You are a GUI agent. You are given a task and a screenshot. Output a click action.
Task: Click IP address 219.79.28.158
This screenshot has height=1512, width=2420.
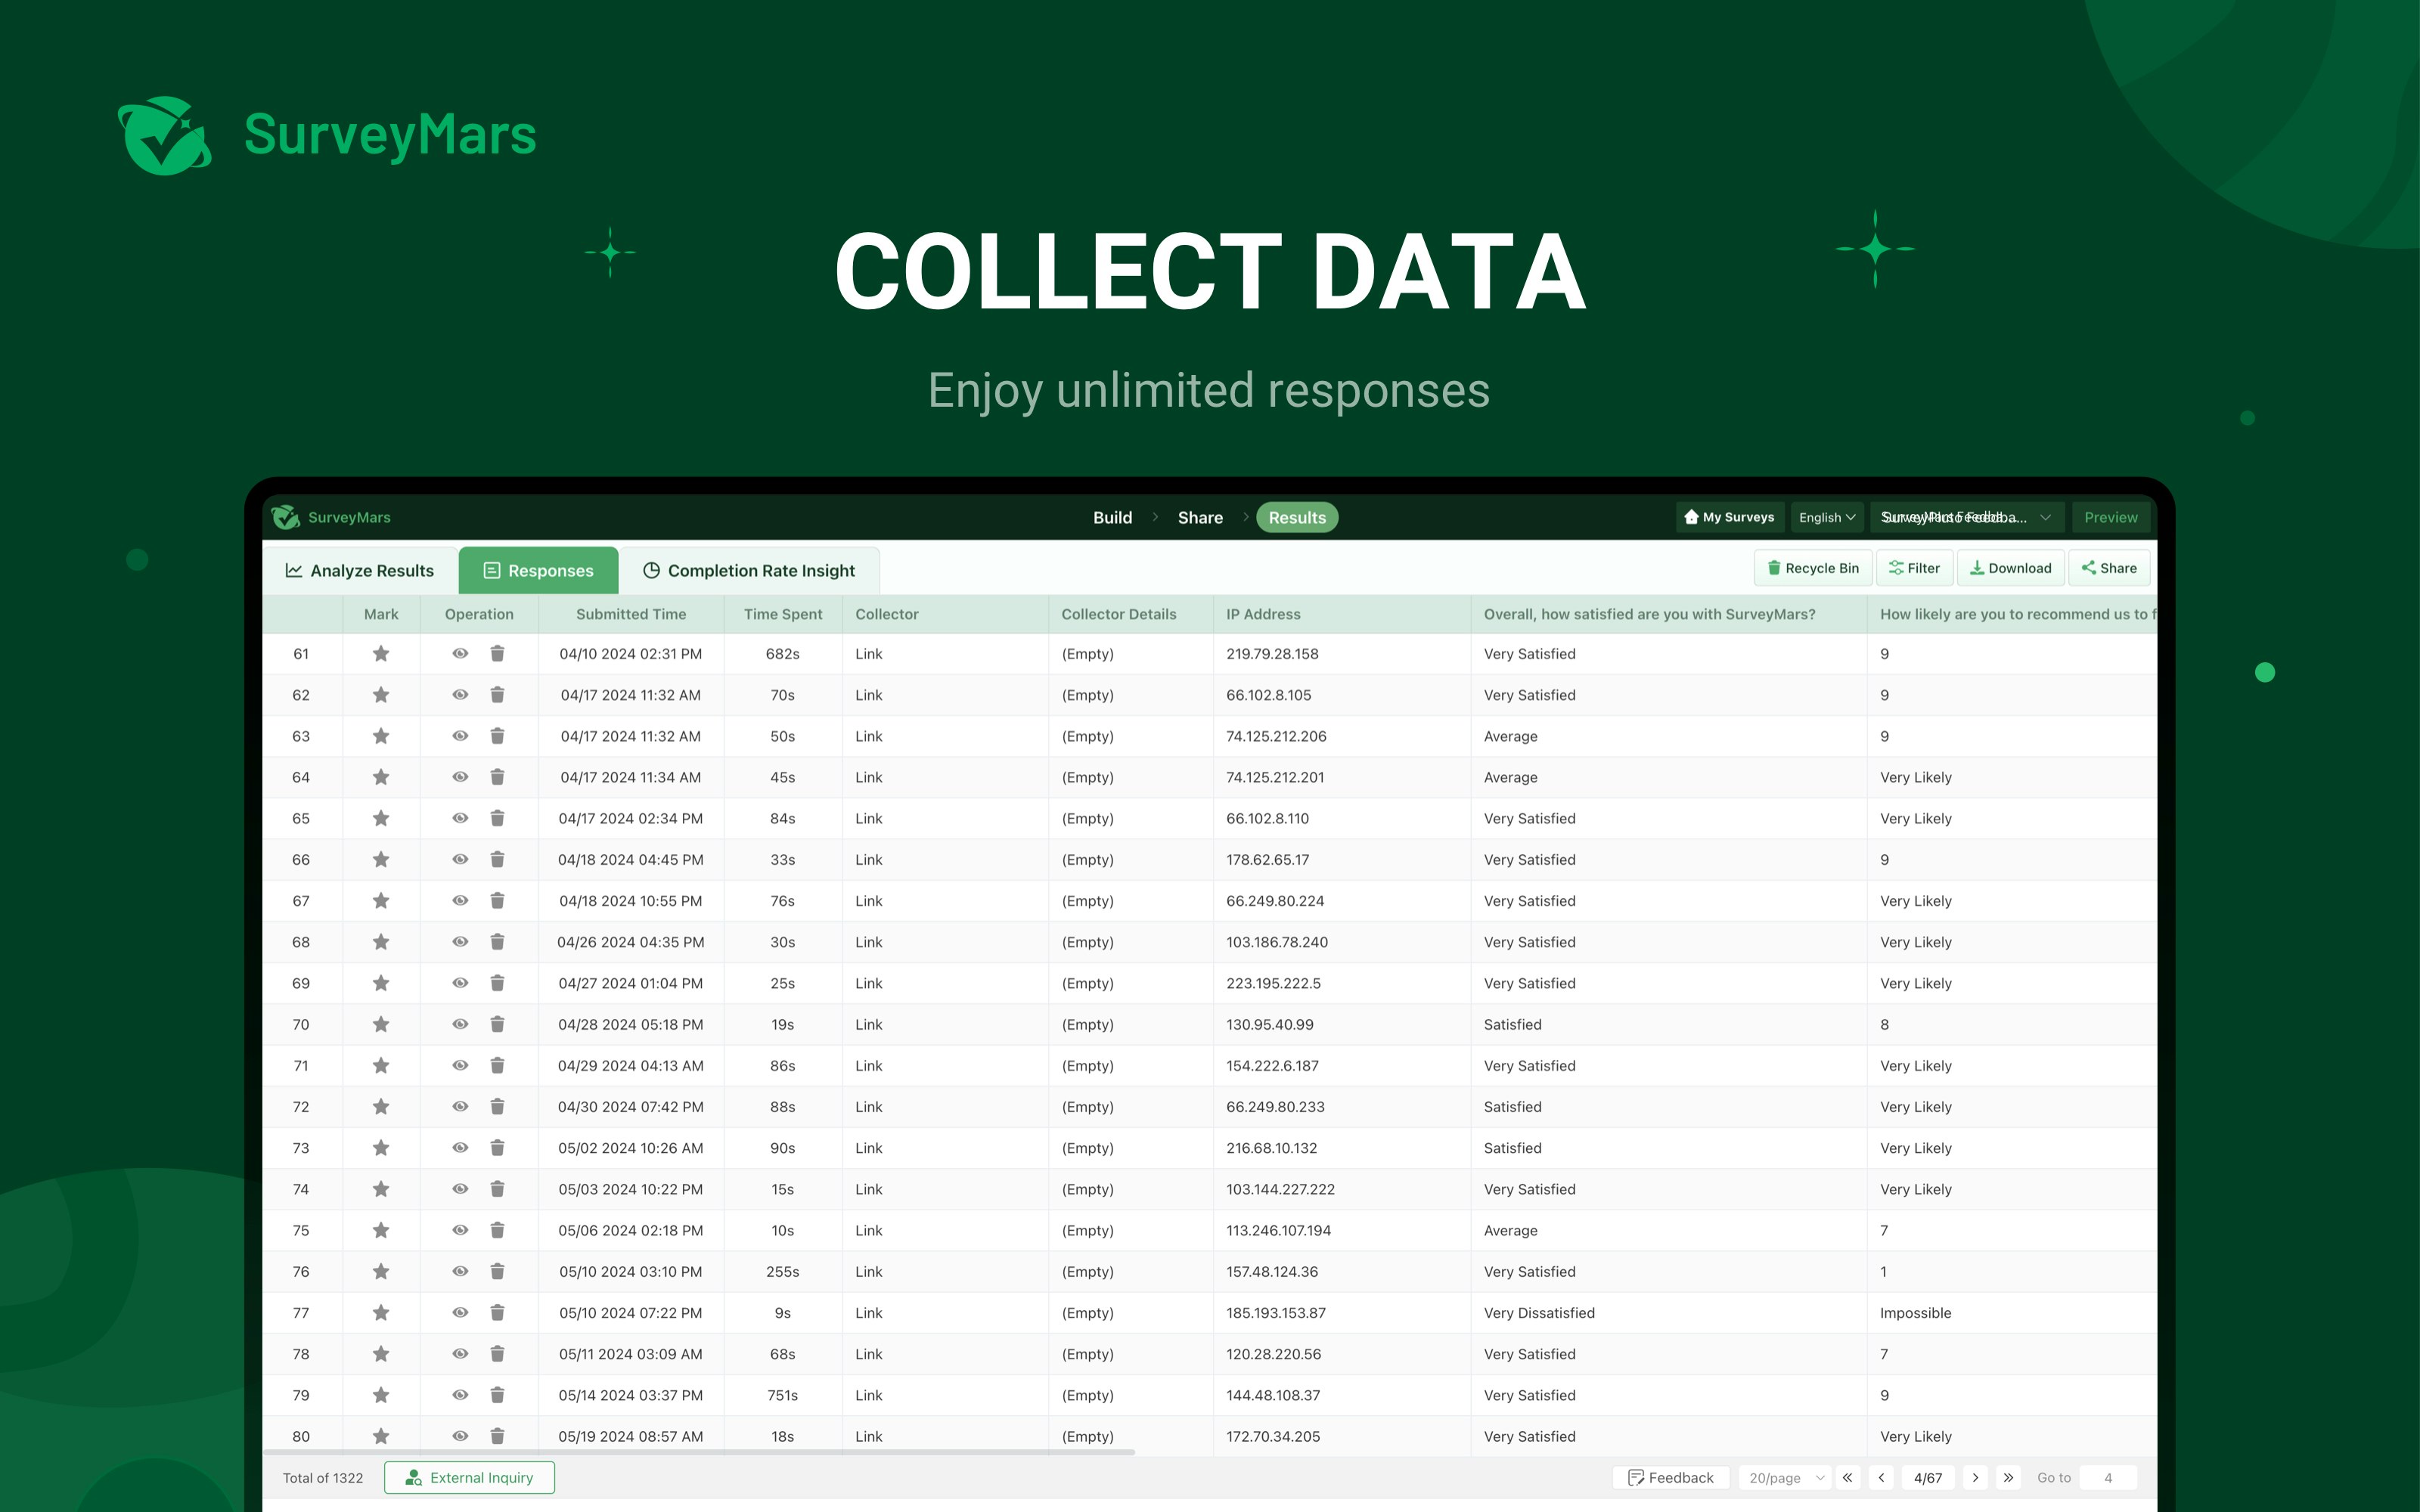(1272, 654)
